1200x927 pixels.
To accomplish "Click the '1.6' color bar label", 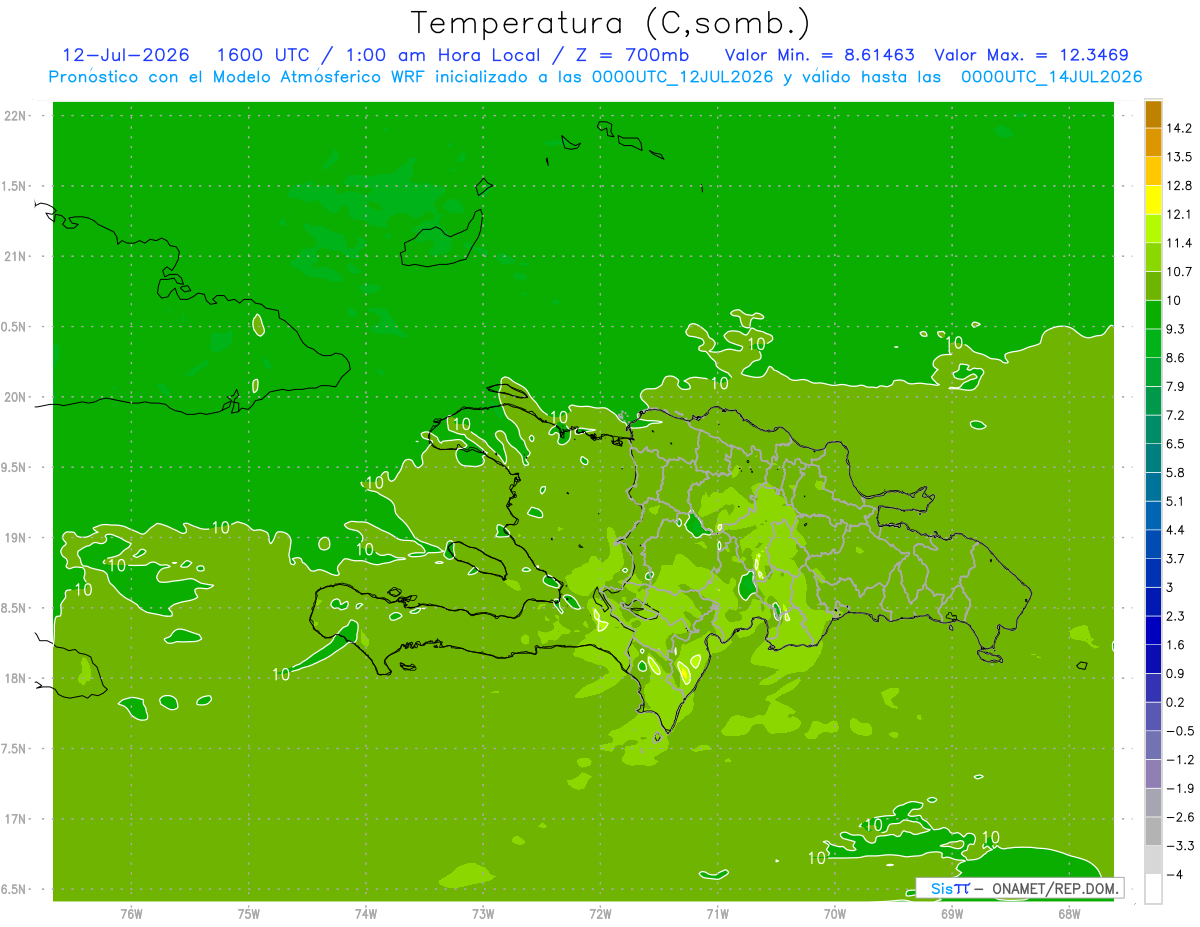I will pyautogui.click(x=1175, y=645).
